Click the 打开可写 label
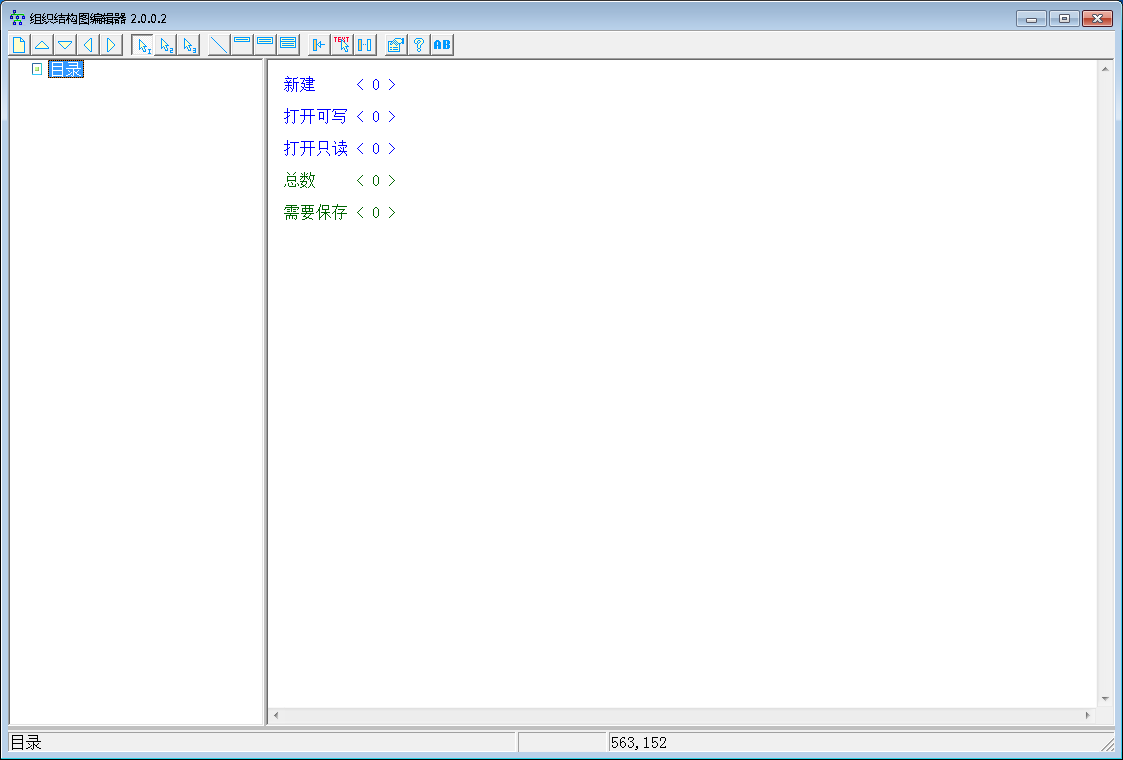Image resolution: width=1123 pixels, height=760 pixels. pos(315,117)
